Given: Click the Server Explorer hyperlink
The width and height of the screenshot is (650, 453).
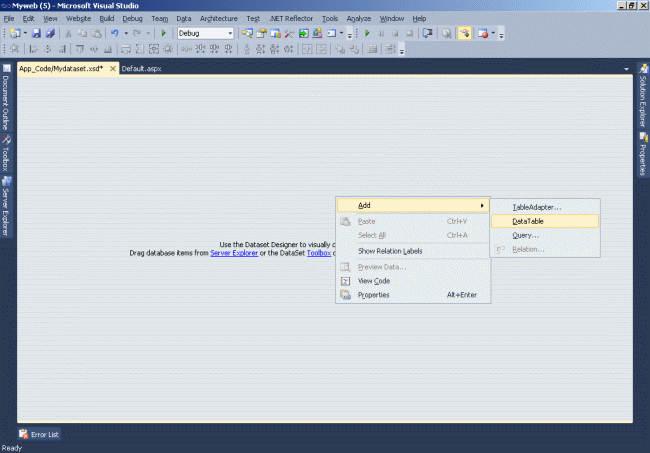Looking at the screenshot, I should 234,253.
